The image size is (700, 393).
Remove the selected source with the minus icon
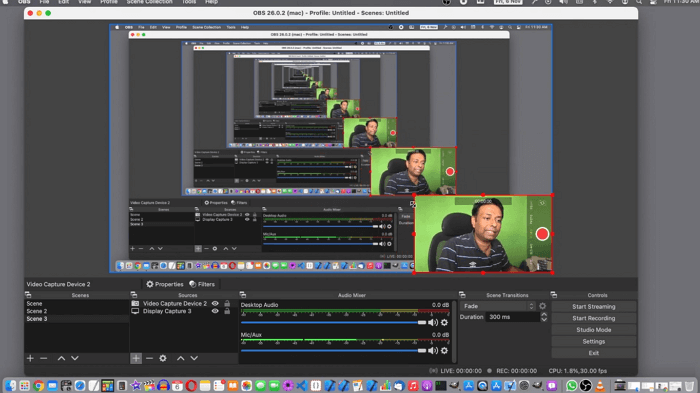149,358
